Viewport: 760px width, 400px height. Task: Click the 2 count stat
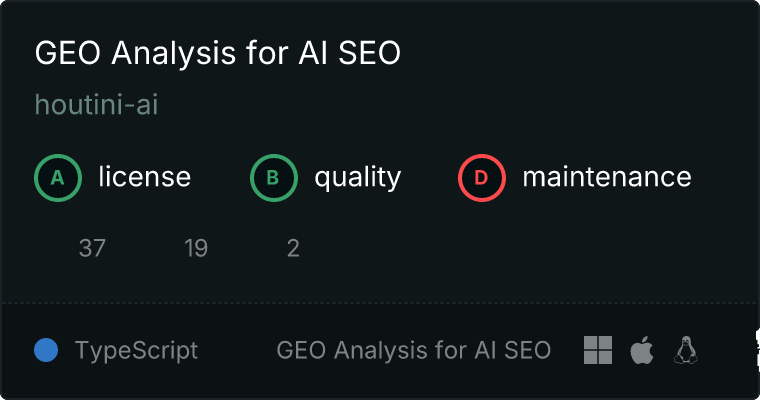click(293, 248)
